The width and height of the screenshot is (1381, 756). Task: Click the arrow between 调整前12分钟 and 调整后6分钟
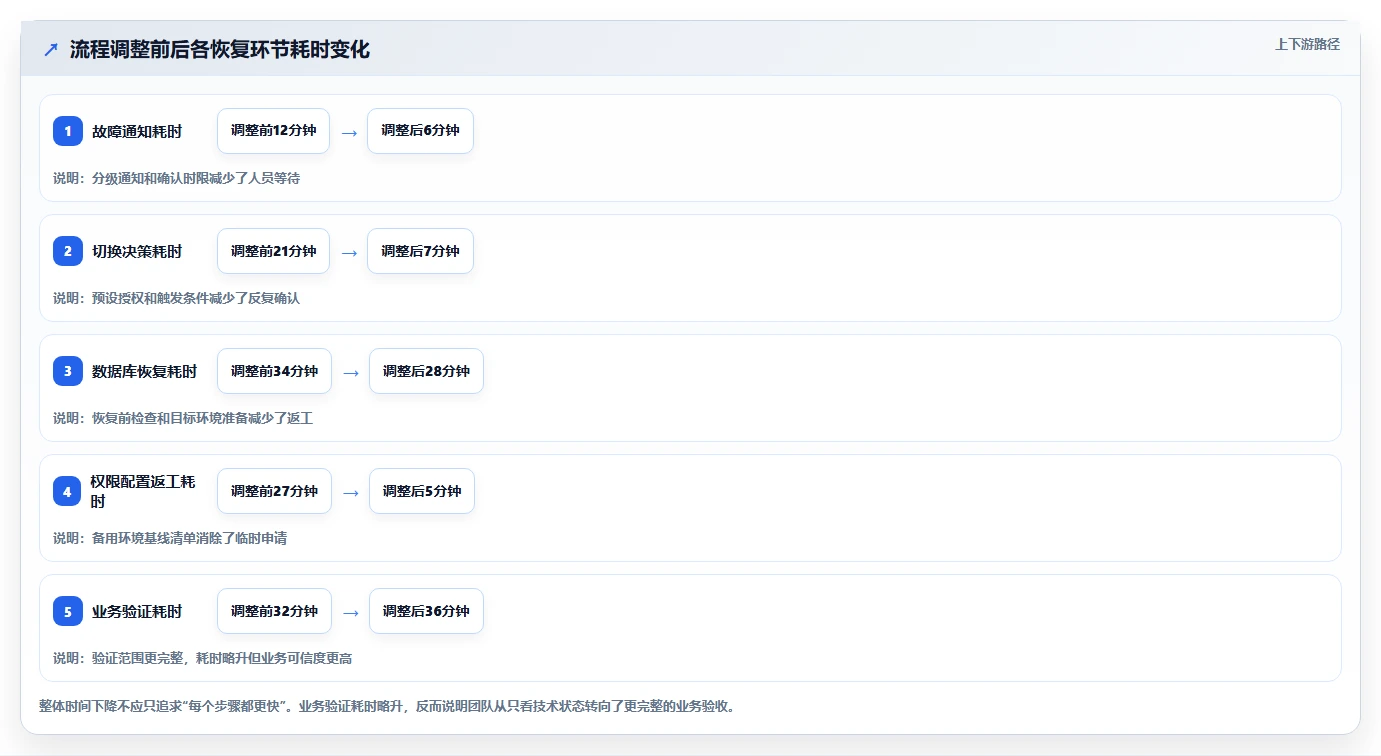pyautogui.click(x=349, y=132)
